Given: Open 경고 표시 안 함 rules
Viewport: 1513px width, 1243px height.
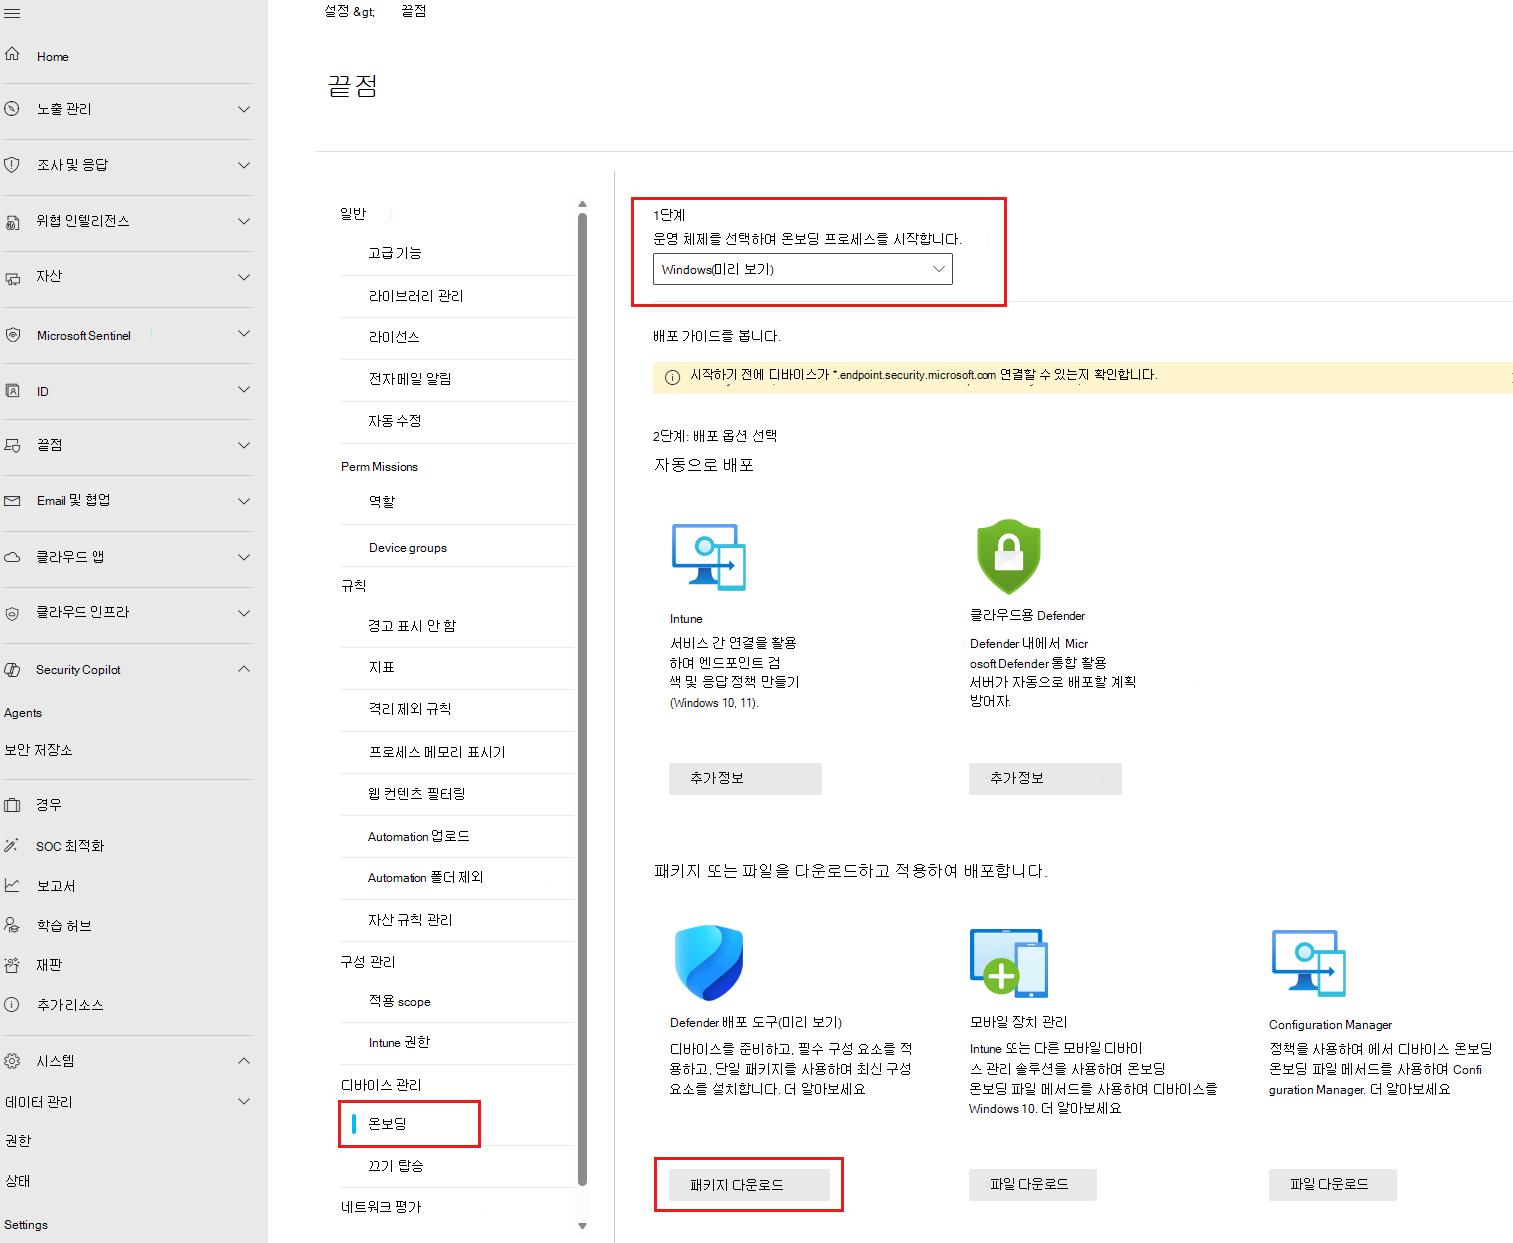Looking at the screenshot, I should 412,626.
